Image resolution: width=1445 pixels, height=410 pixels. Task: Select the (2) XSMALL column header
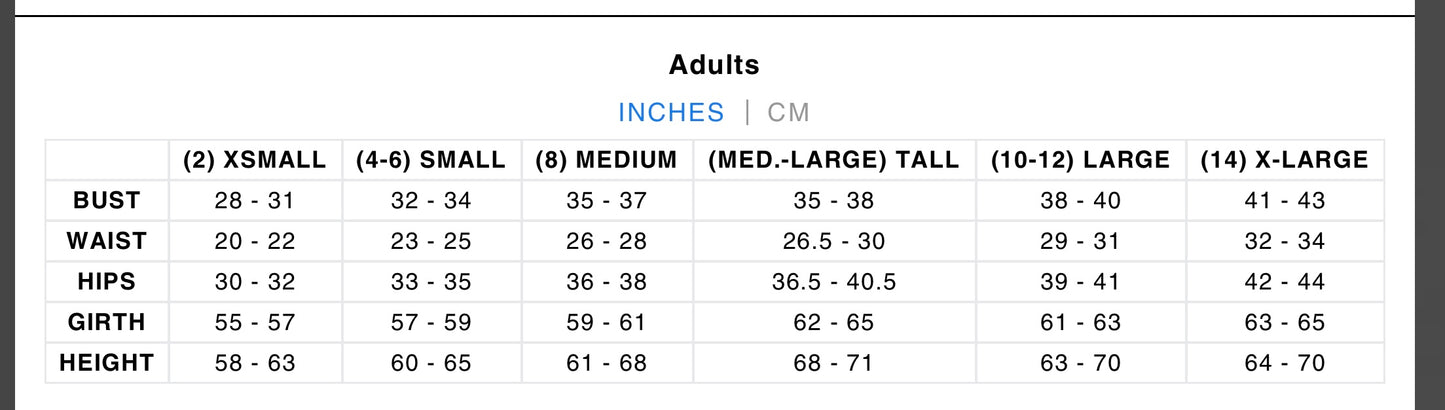[255, 160]
